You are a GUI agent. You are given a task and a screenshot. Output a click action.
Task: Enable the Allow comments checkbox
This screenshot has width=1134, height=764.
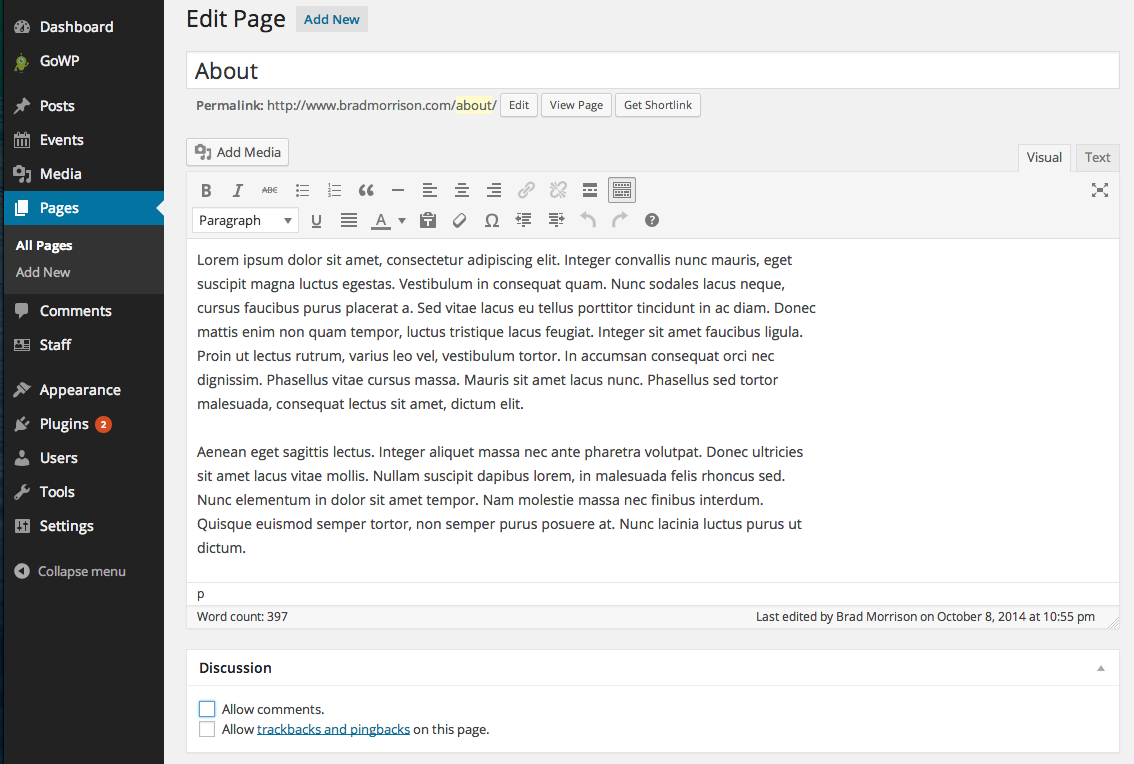(x=207, y=709)
